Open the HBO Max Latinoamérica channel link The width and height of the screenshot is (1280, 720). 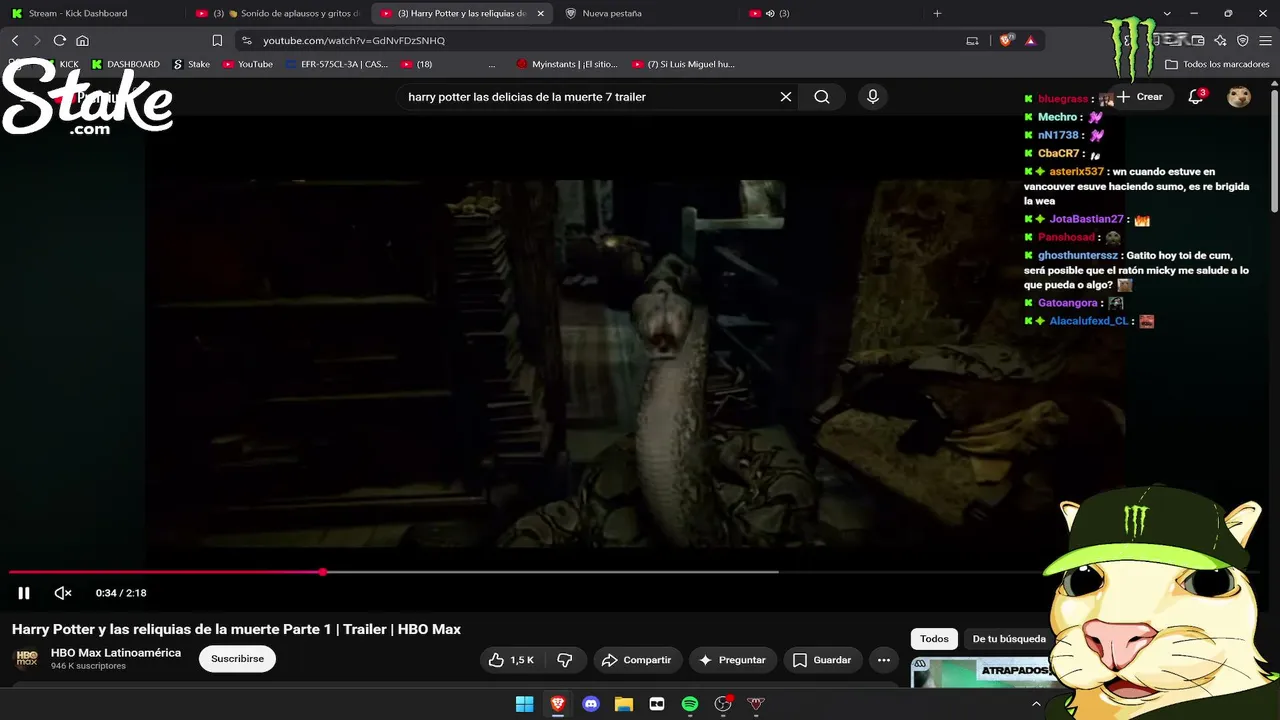point(116,653)
